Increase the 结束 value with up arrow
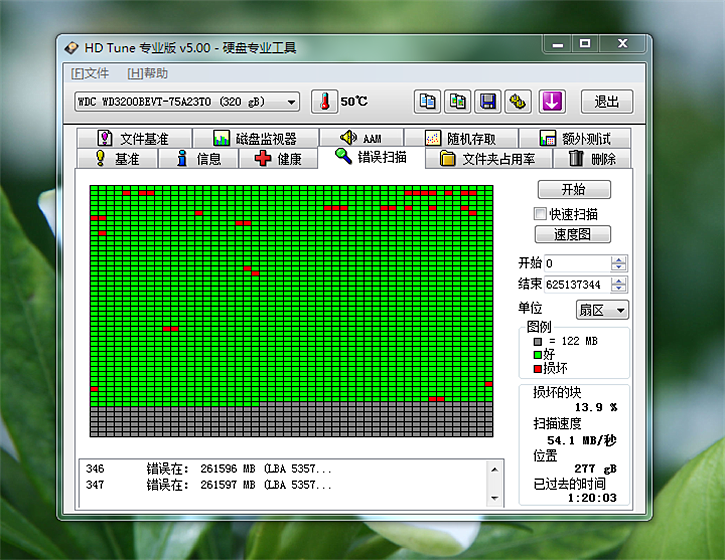 (x=618, y=280)
